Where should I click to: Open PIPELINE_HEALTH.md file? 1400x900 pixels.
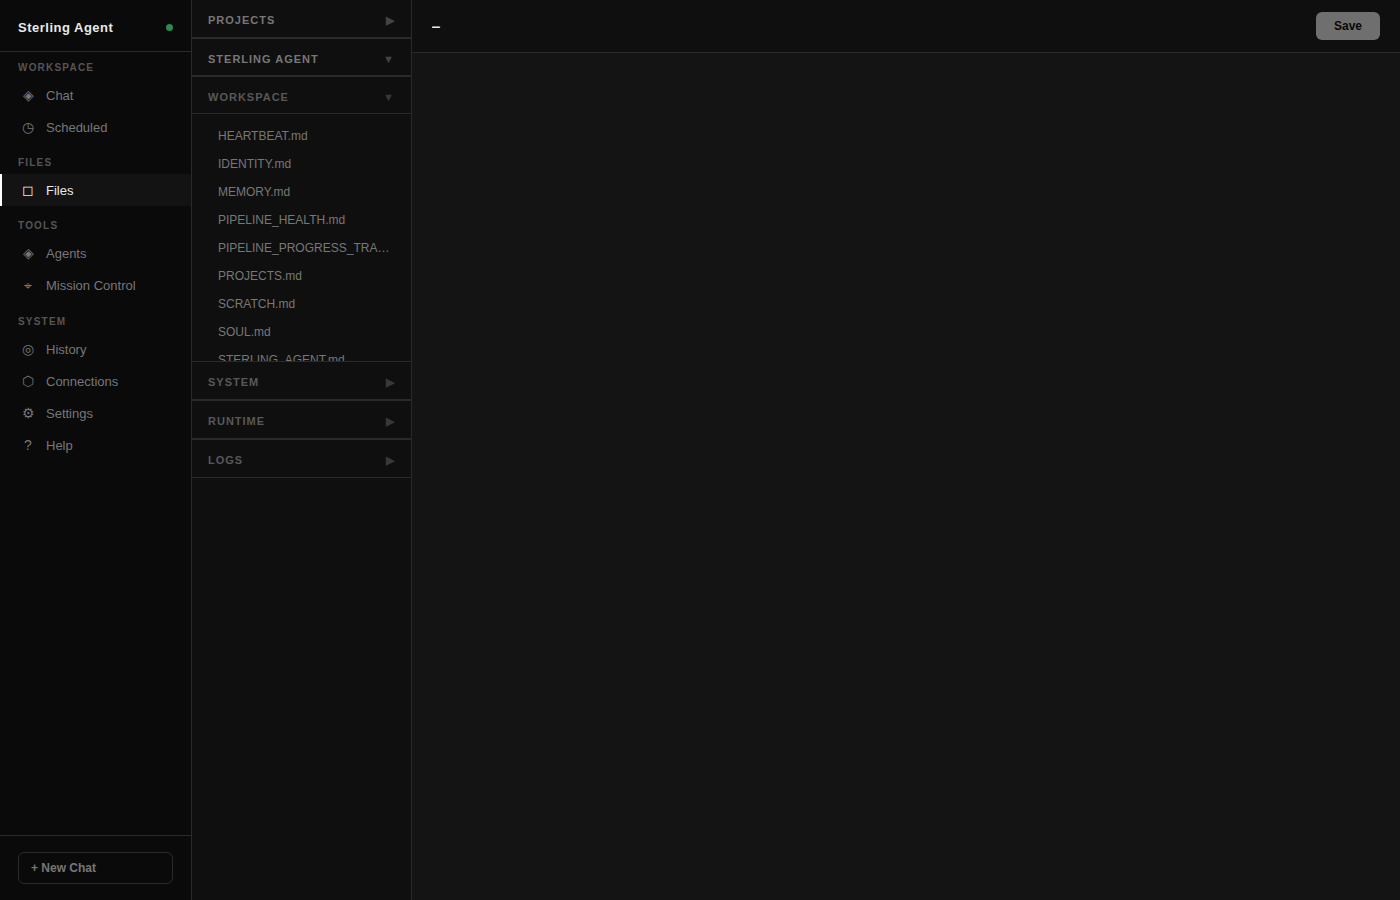301,220
